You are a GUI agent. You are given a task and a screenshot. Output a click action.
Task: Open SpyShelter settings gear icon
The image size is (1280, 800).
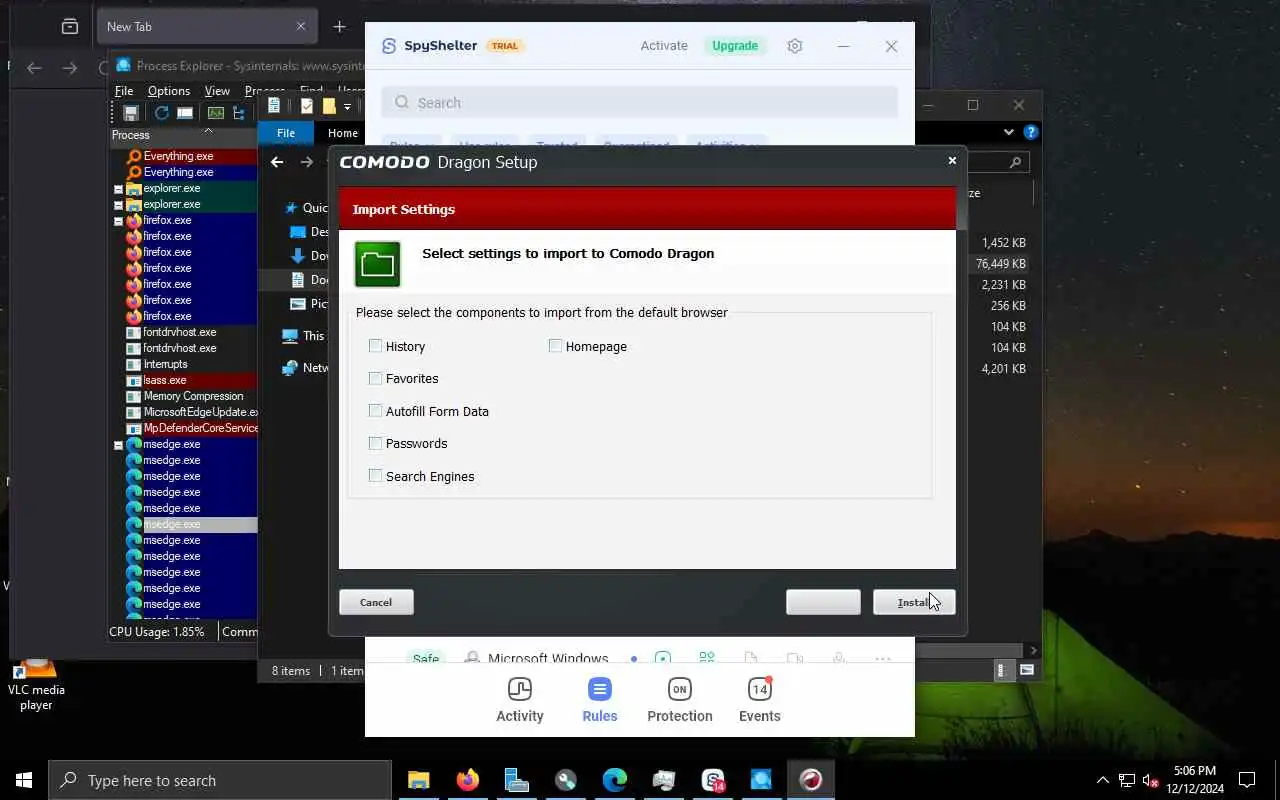point(795,46)
